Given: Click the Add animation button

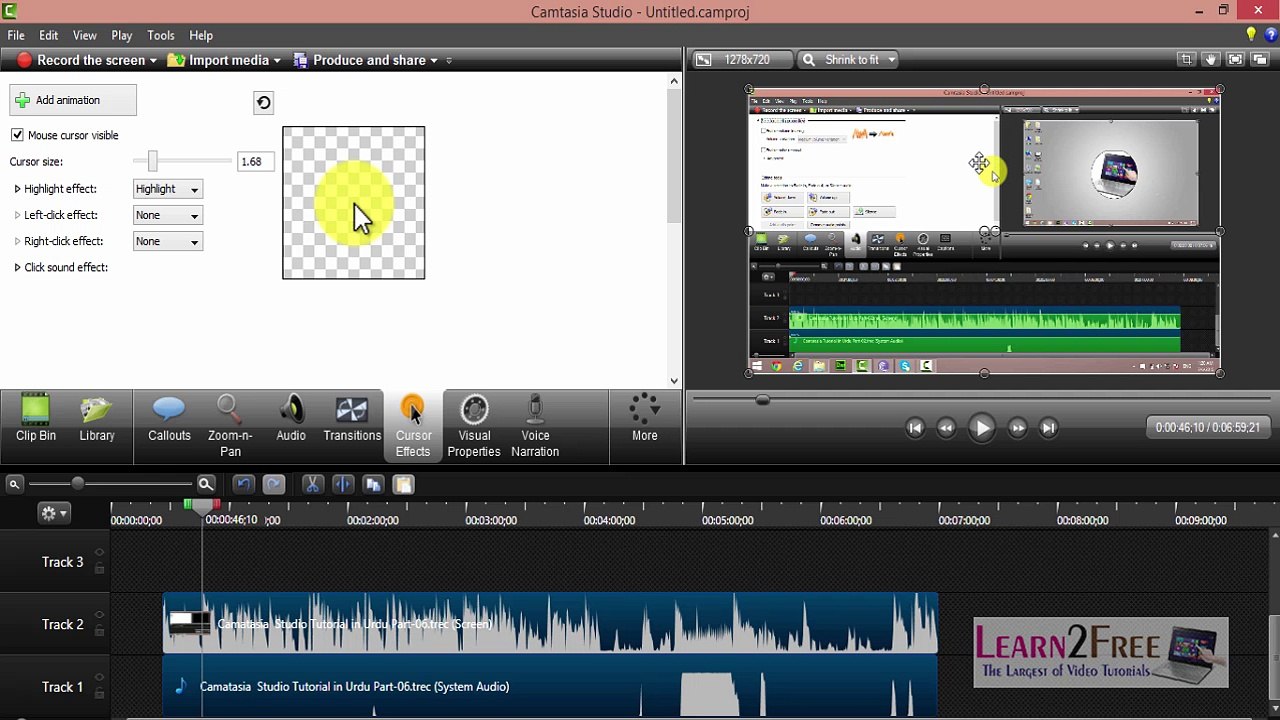Looking at the screenshot, I should 73,100.
